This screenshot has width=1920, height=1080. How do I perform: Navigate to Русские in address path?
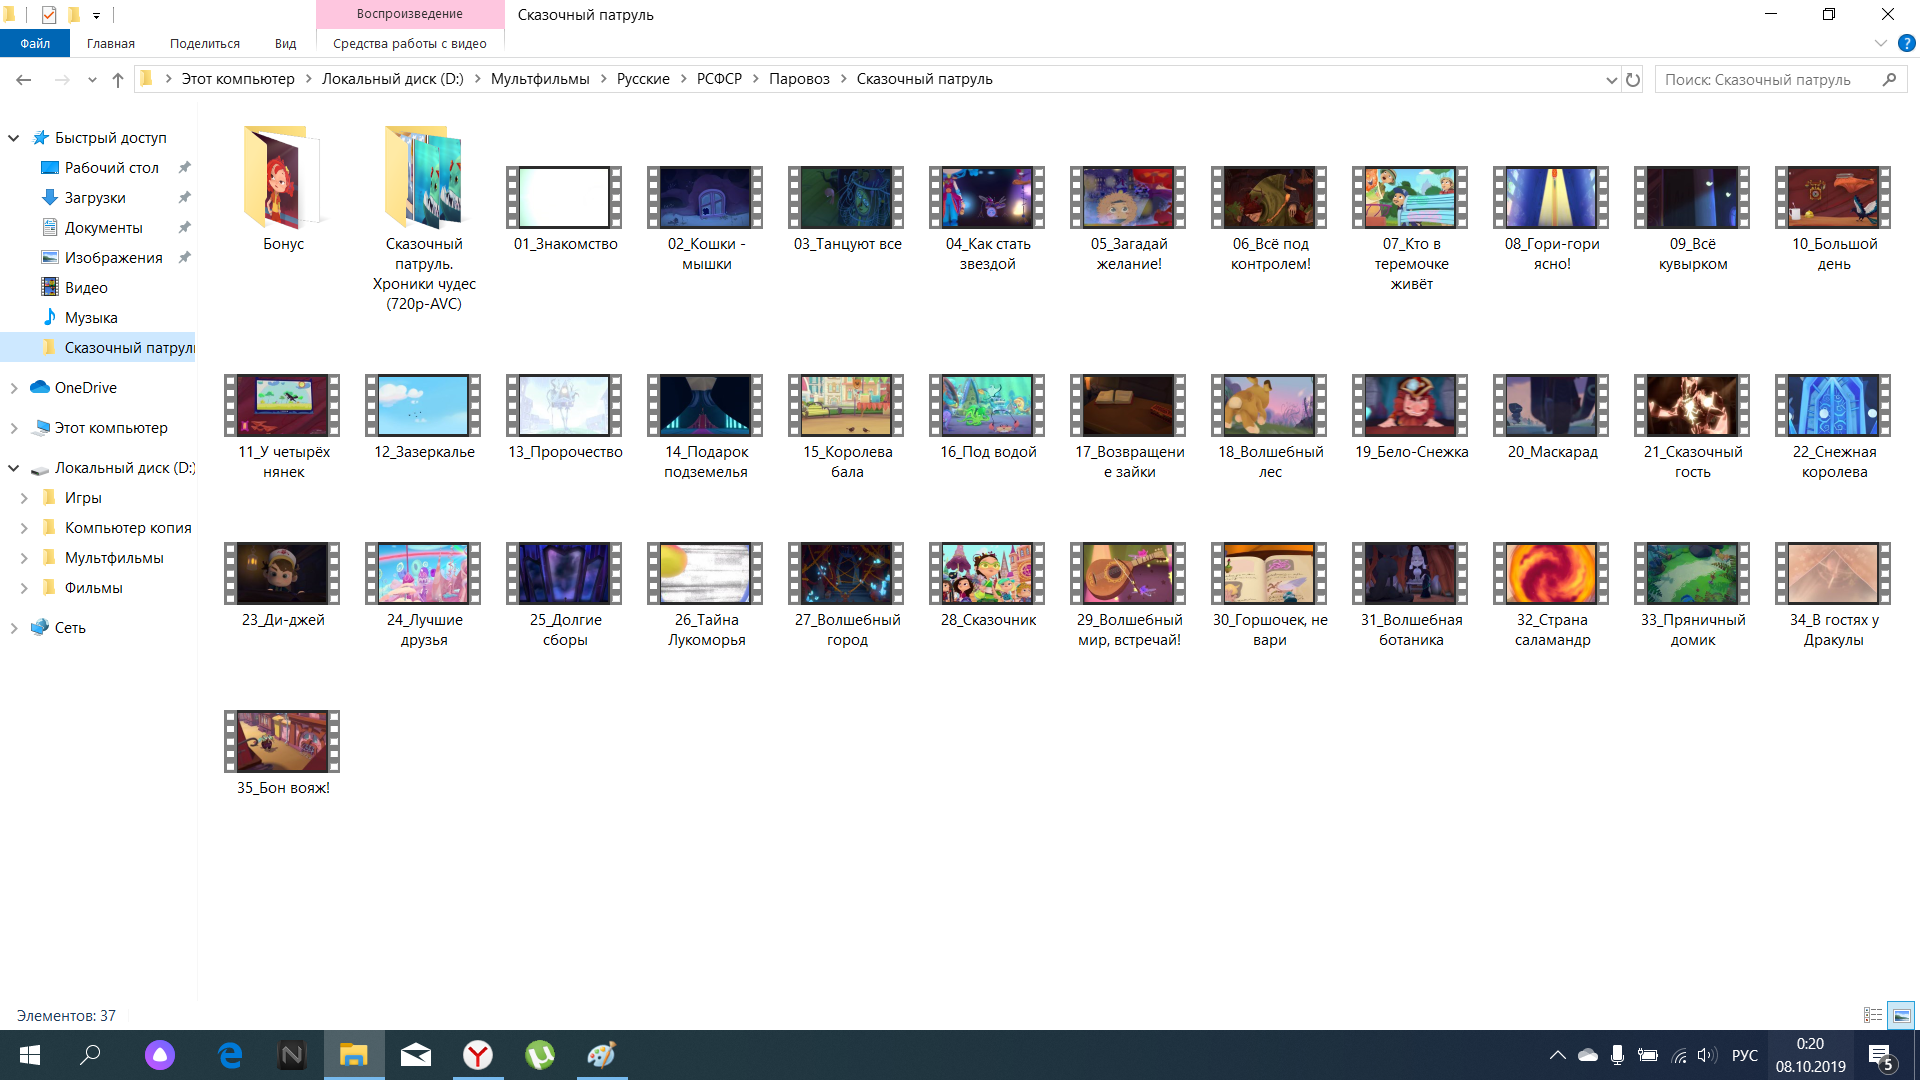(x=643, y=79)
